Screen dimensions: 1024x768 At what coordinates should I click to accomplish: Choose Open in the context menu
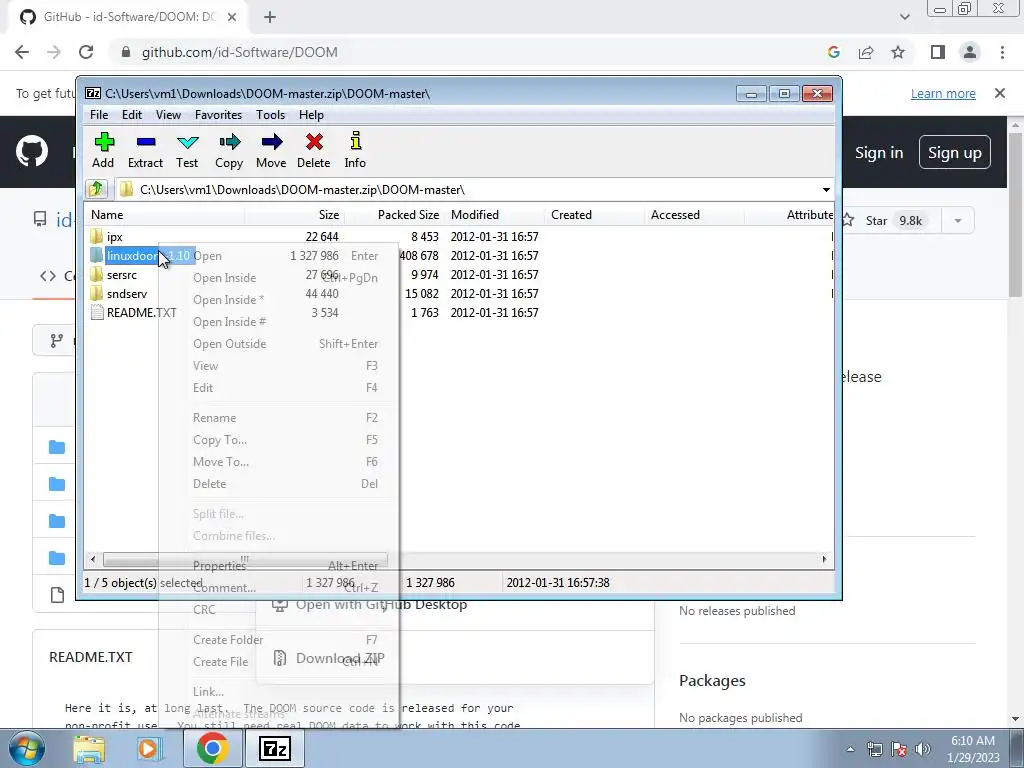280,256
